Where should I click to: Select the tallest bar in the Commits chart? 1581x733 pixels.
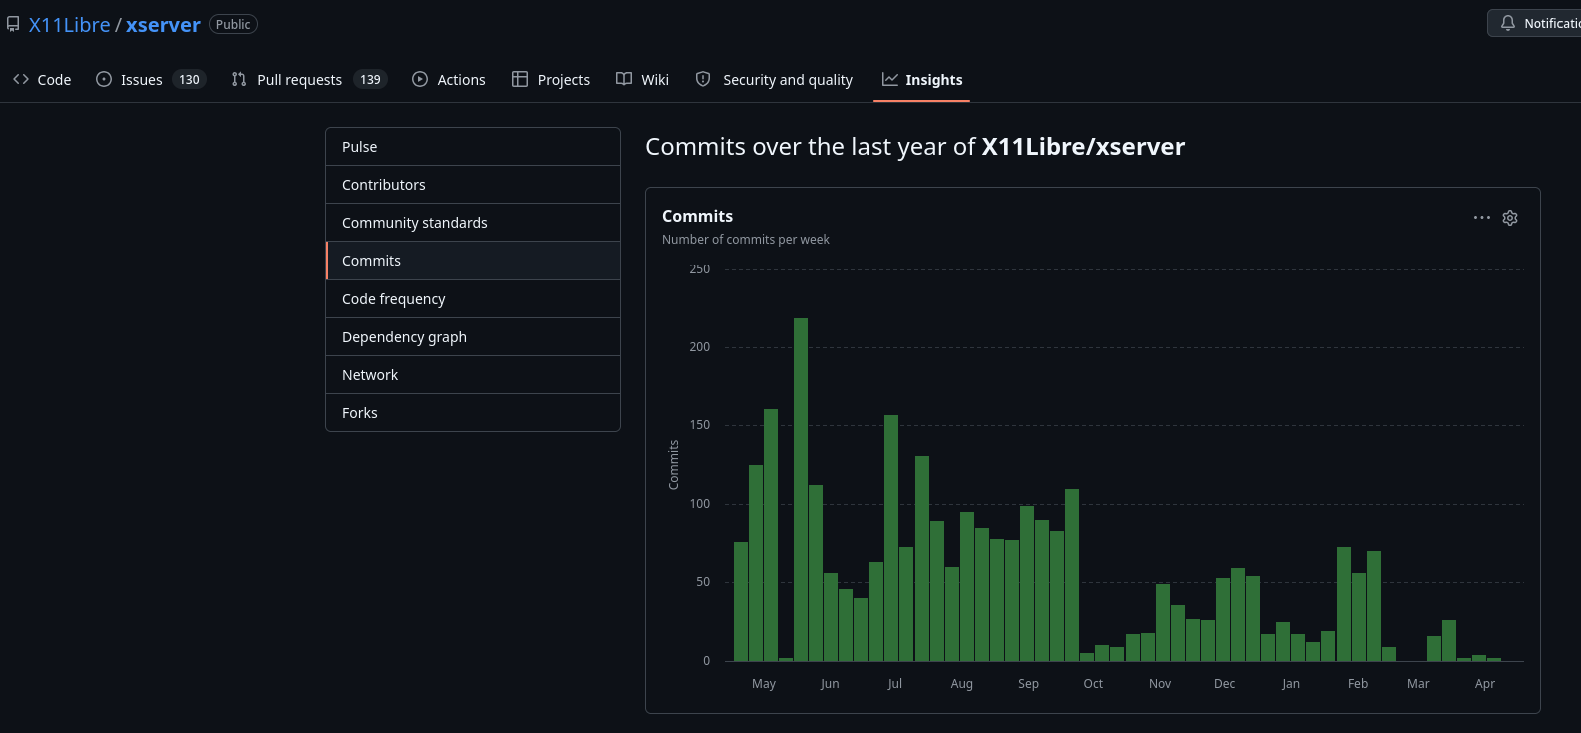801,490
